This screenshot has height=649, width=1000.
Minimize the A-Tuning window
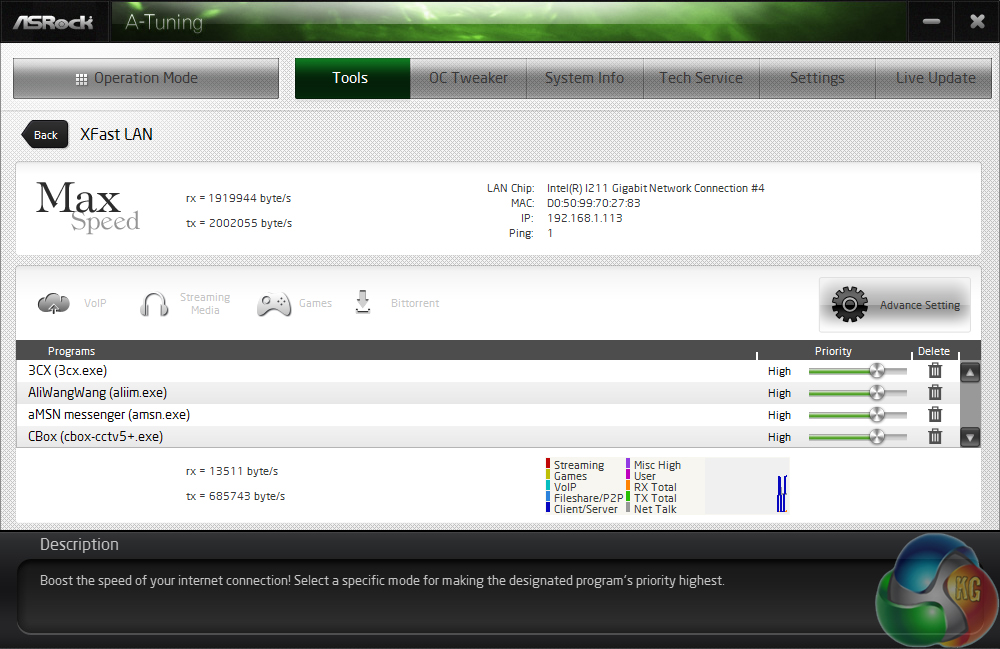point(931,22)
